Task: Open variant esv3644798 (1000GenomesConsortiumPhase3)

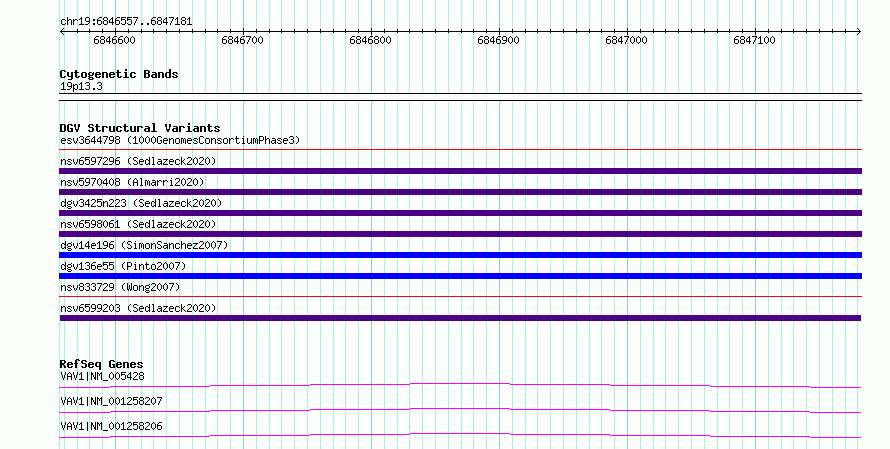Action: point(180,140)
